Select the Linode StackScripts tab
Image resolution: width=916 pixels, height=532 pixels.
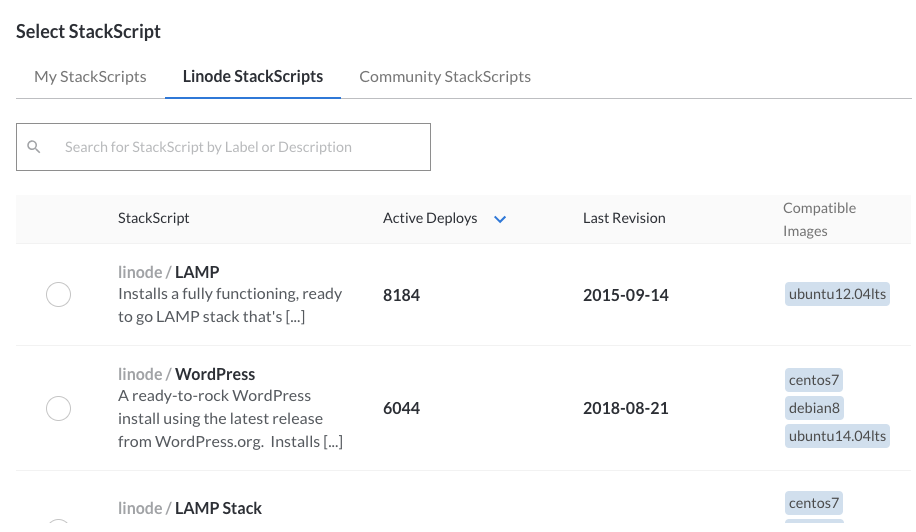click(x=253, y=76)
